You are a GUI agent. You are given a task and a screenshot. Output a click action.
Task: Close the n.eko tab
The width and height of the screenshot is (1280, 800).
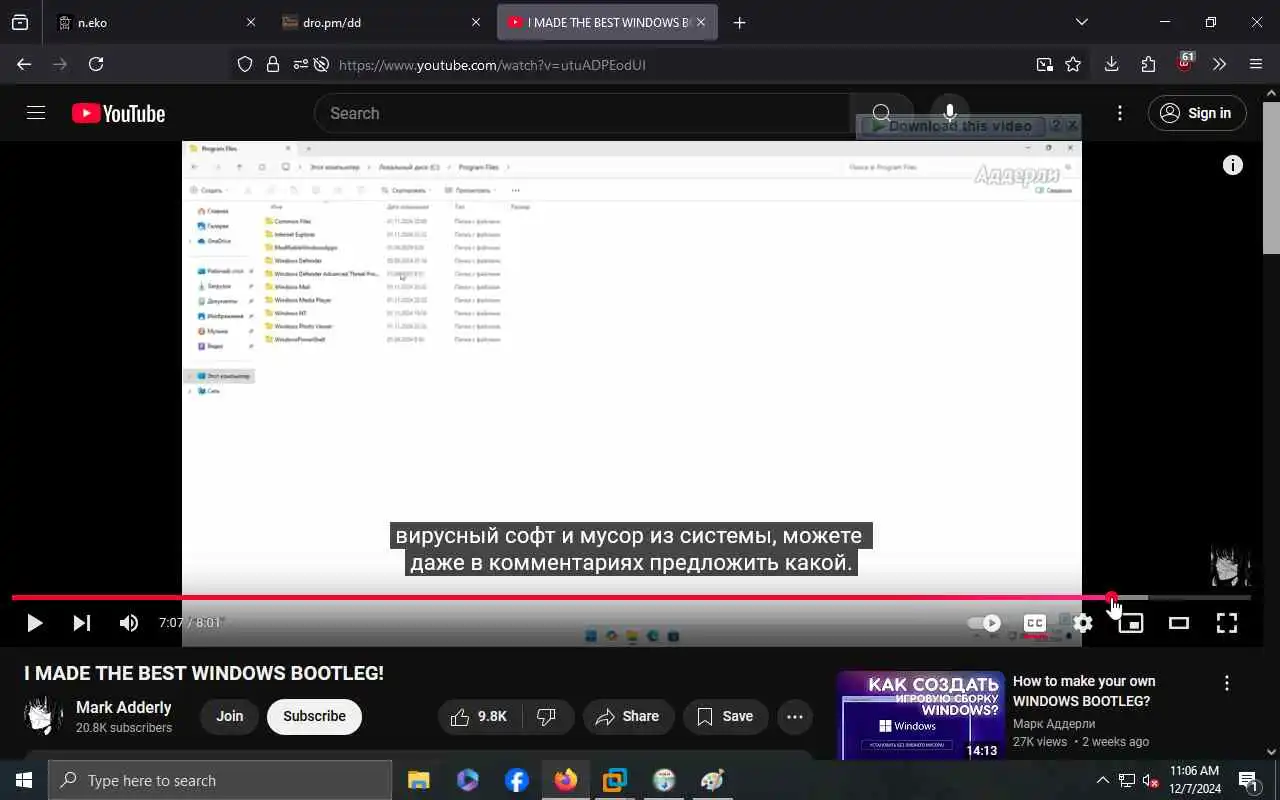[x=250, y=22]
